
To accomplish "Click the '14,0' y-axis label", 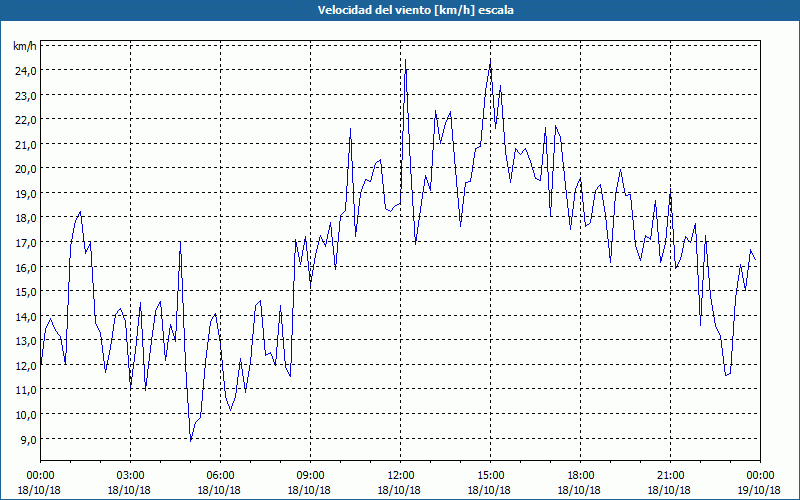I will 26,317.
